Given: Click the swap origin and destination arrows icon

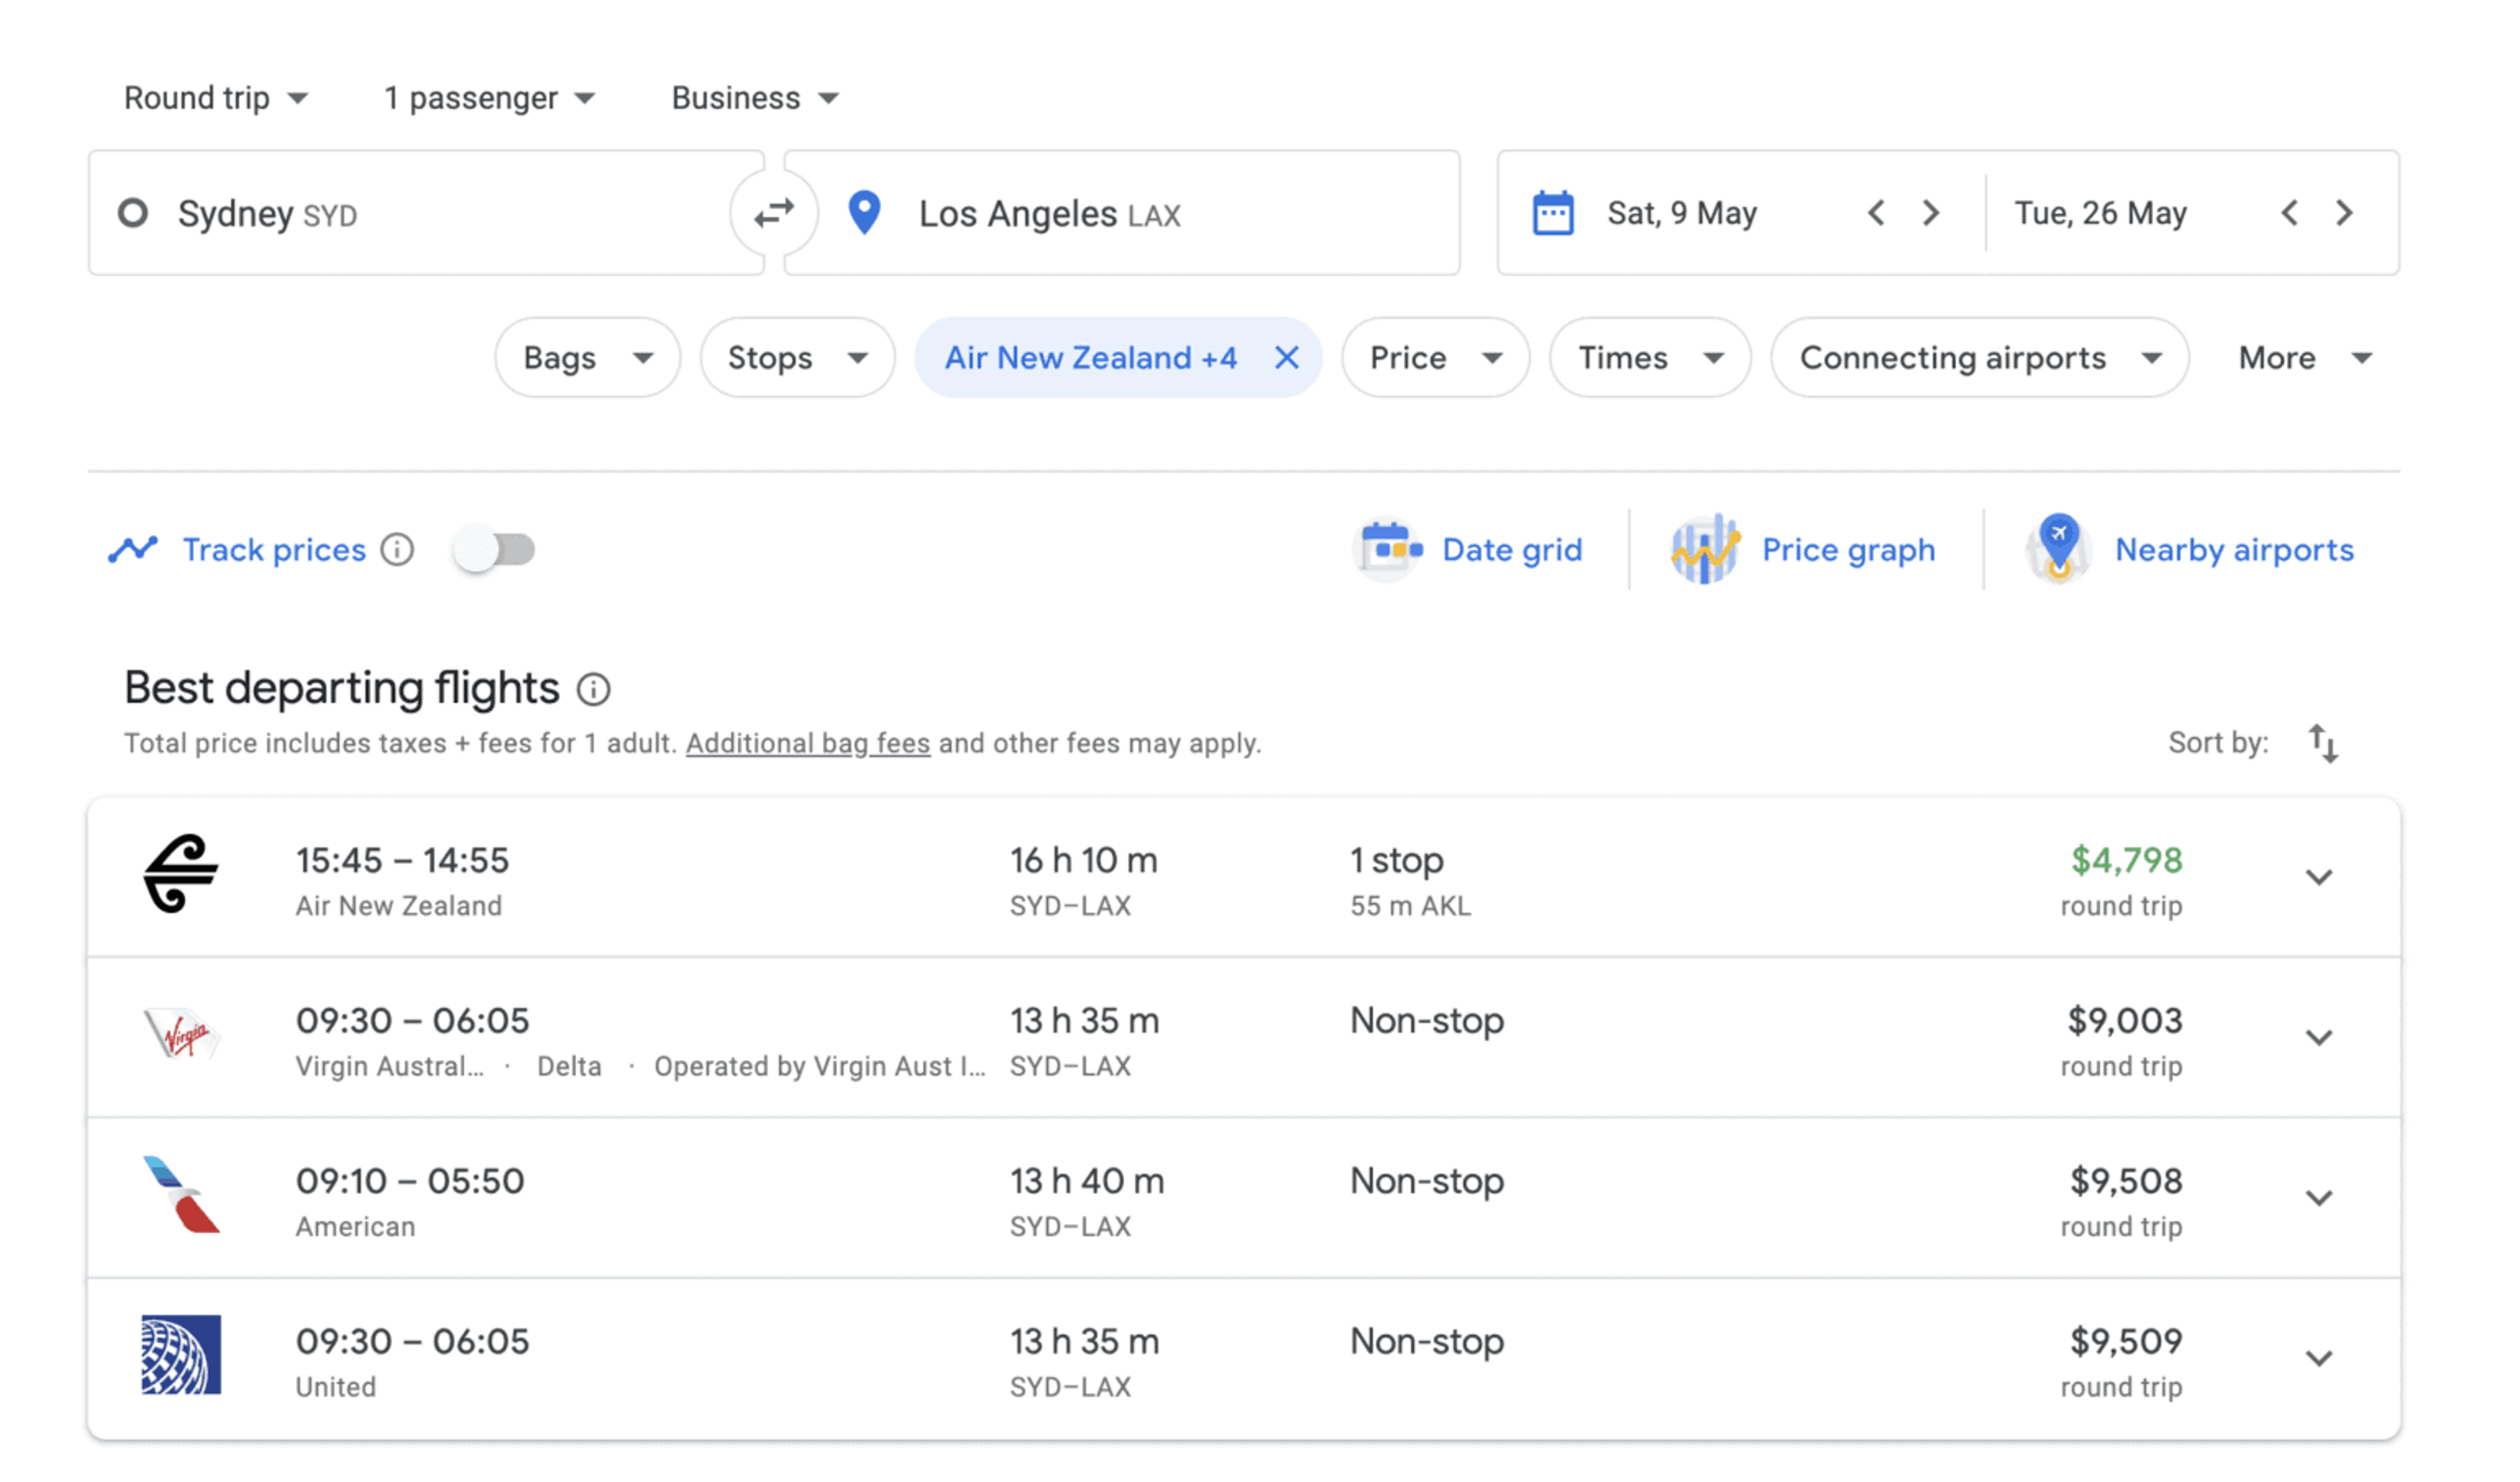Looking at the screenshot, I should (773, 213).
